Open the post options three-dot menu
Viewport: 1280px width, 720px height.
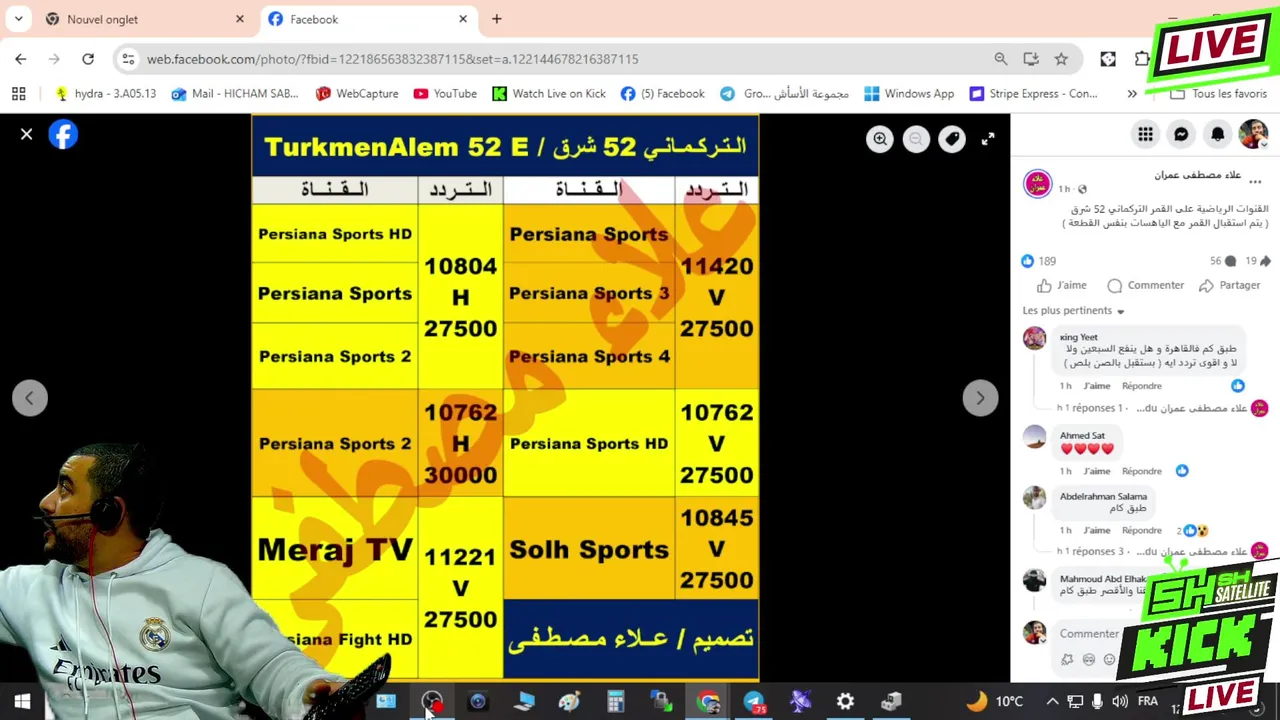(1255, 182)
